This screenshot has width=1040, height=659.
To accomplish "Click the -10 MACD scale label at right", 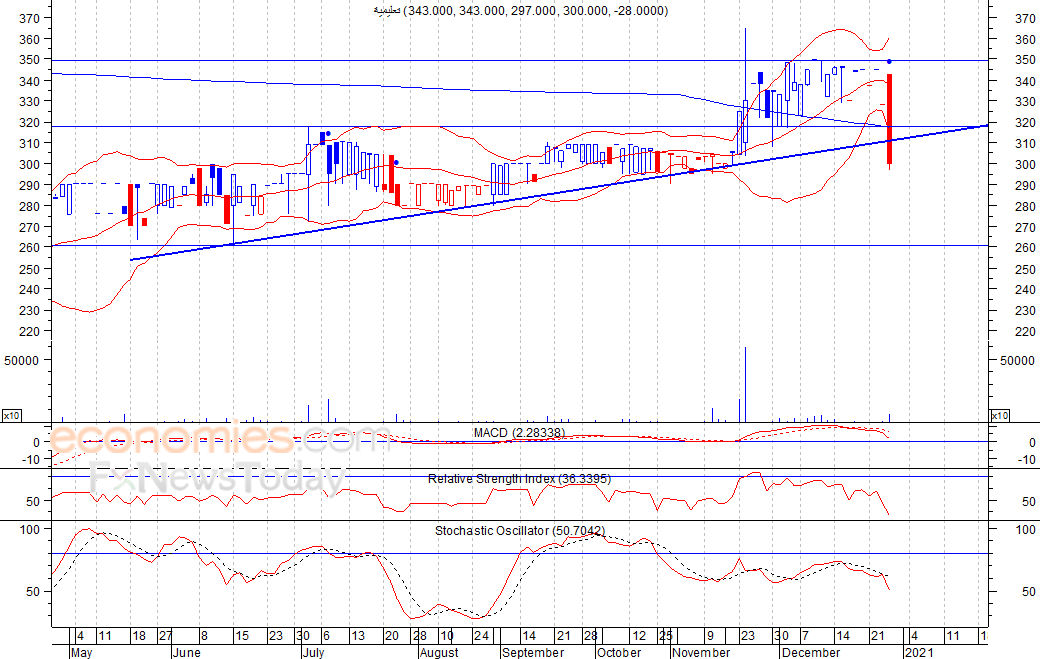I will [x=1026, y=459].
